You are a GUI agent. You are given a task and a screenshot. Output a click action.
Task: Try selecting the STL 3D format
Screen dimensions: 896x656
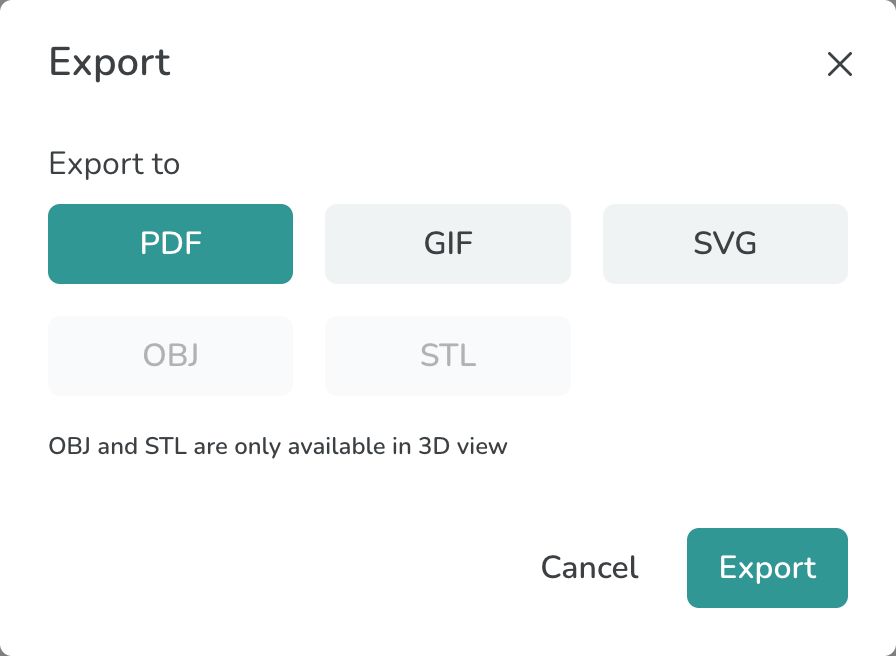tap(448, 355)
